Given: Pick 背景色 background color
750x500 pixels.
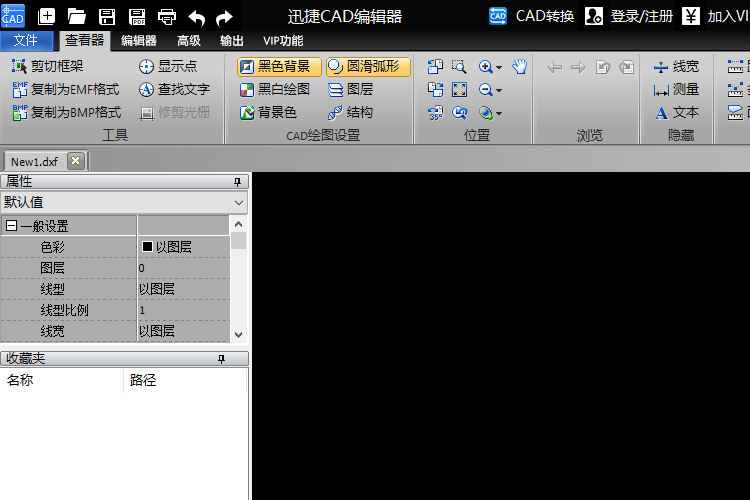Looking at the screenshot, I should click(268, 112).
